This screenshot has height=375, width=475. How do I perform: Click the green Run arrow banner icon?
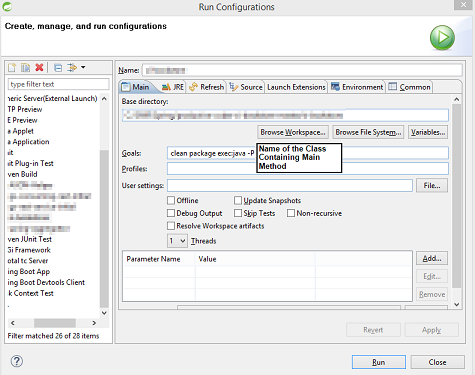(x=442, y=38)
